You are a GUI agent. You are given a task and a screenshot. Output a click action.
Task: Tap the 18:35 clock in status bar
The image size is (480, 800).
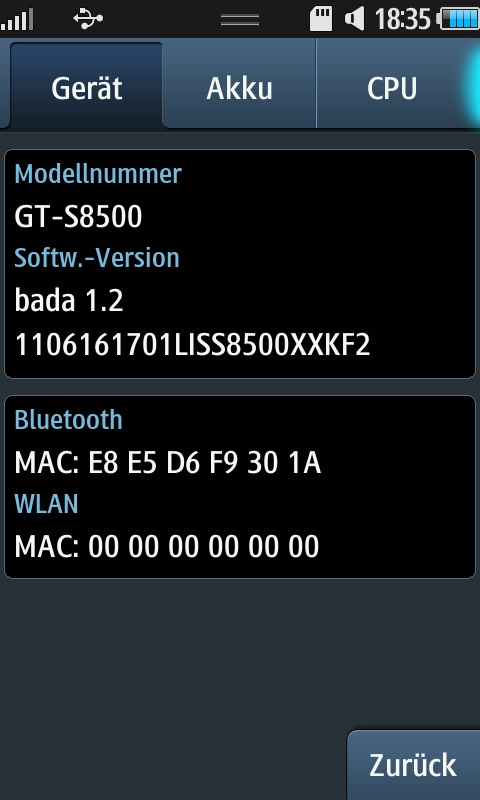coord(402,19)
